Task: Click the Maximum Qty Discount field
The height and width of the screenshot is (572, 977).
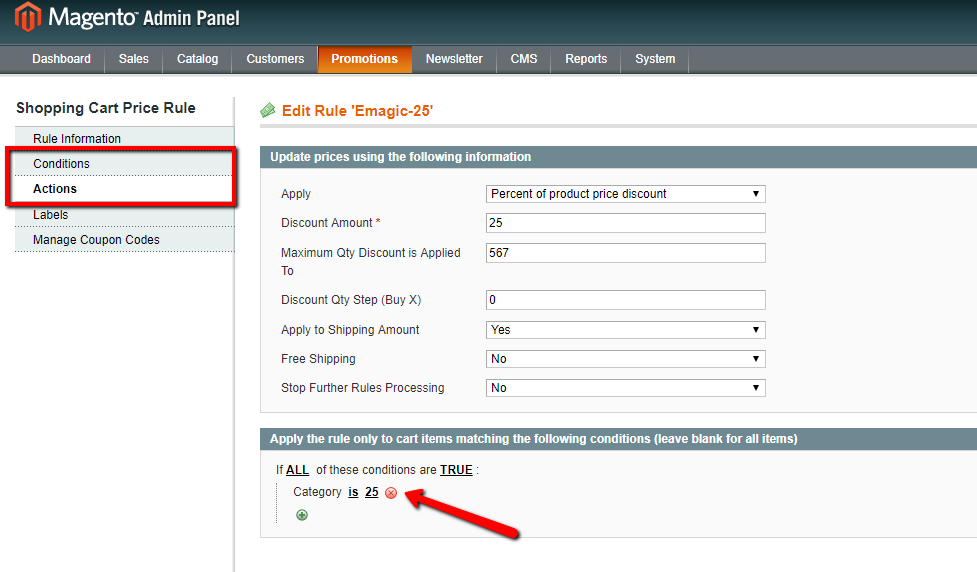Action: click(x=626, y=252)
